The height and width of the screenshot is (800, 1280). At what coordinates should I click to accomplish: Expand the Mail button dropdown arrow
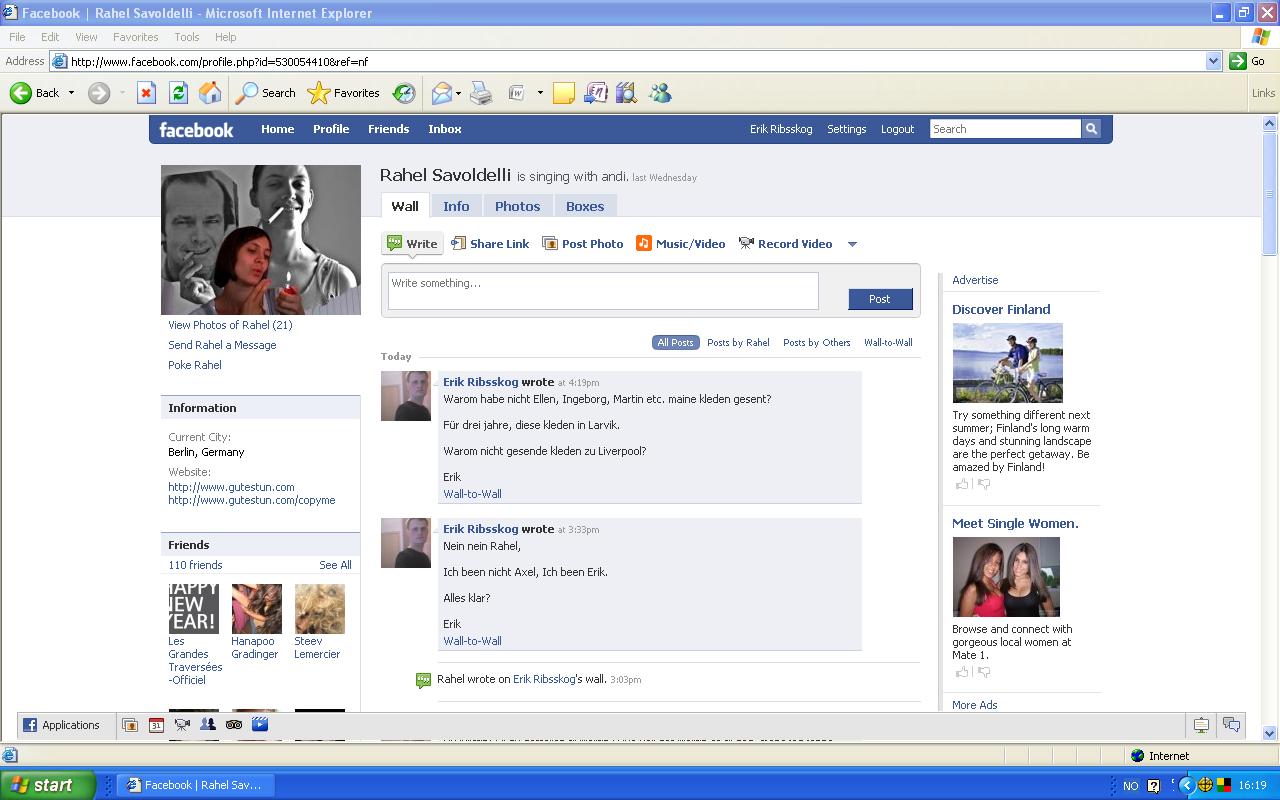(x=458, y=93)
